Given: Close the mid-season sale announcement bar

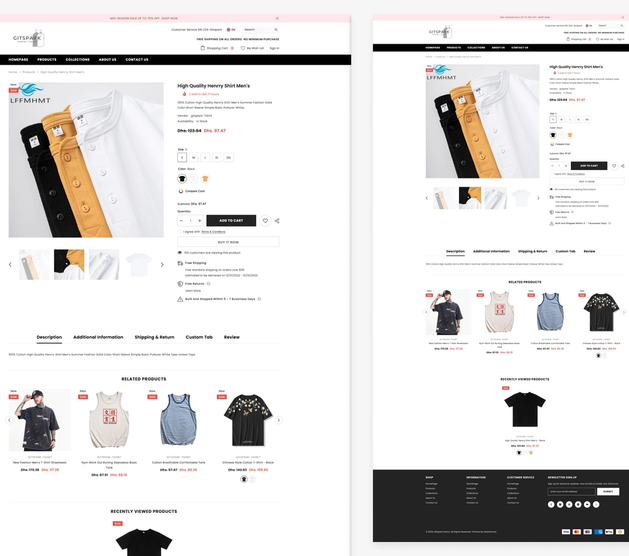Looking at the screenshot, I should point(277,18).
